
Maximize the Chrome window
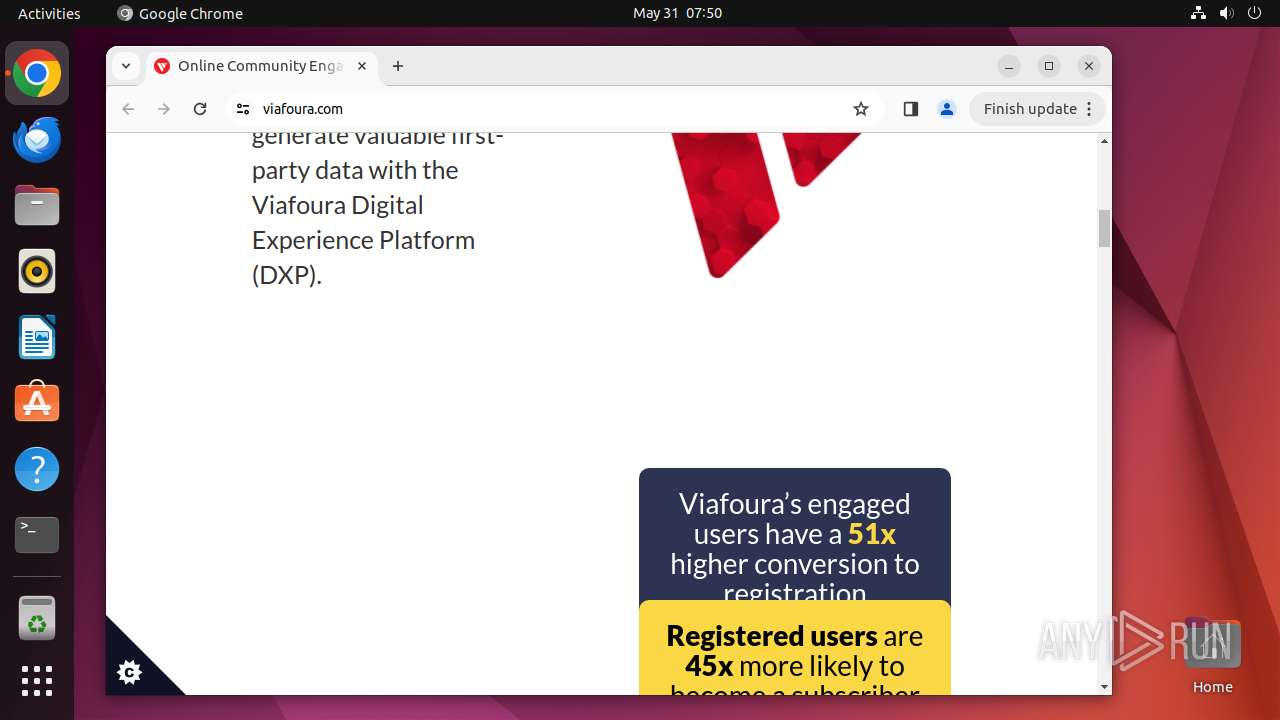click(x=1049, y=66)
